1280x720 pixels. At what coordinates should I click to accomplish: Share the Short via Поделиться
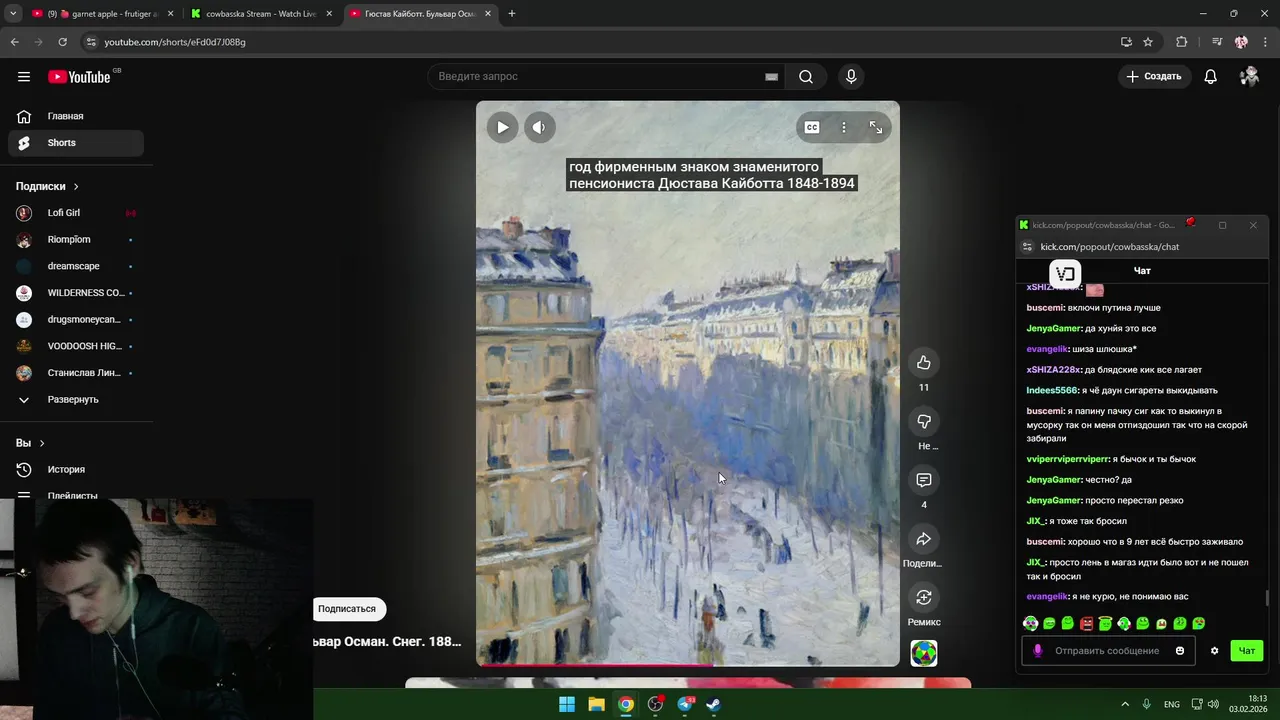924,539
